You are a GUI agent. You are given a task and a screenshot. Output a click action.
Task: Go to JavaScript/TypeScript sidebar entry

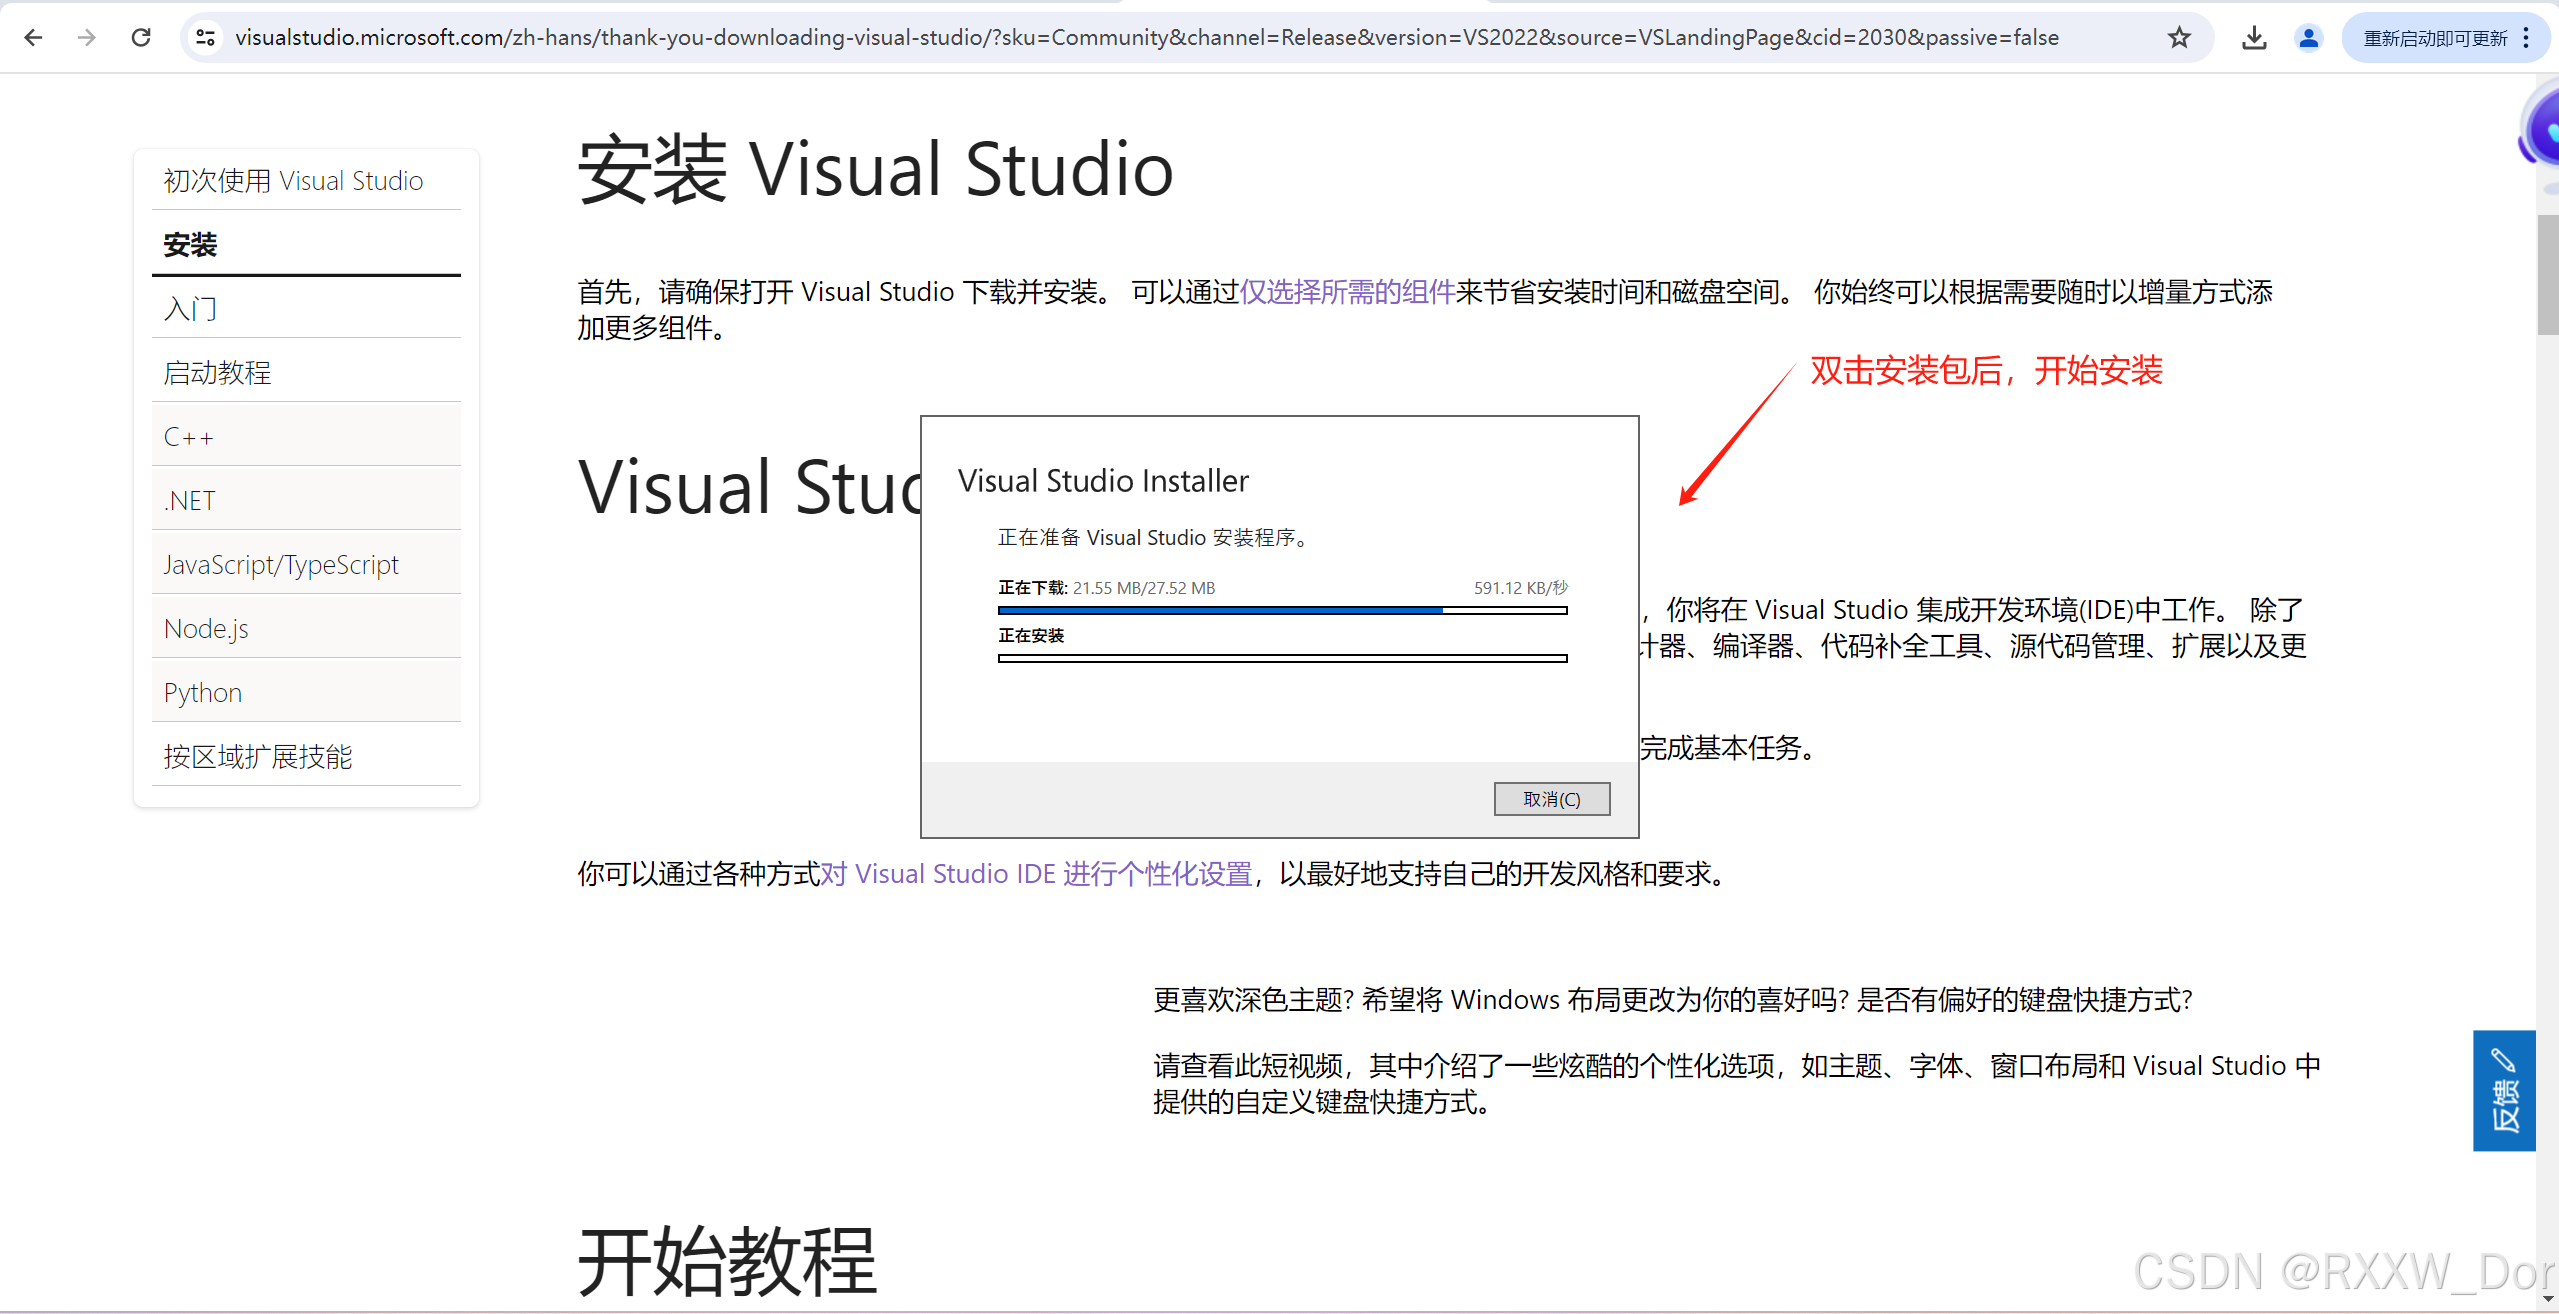pyautogui.click(x=281, y=565)
